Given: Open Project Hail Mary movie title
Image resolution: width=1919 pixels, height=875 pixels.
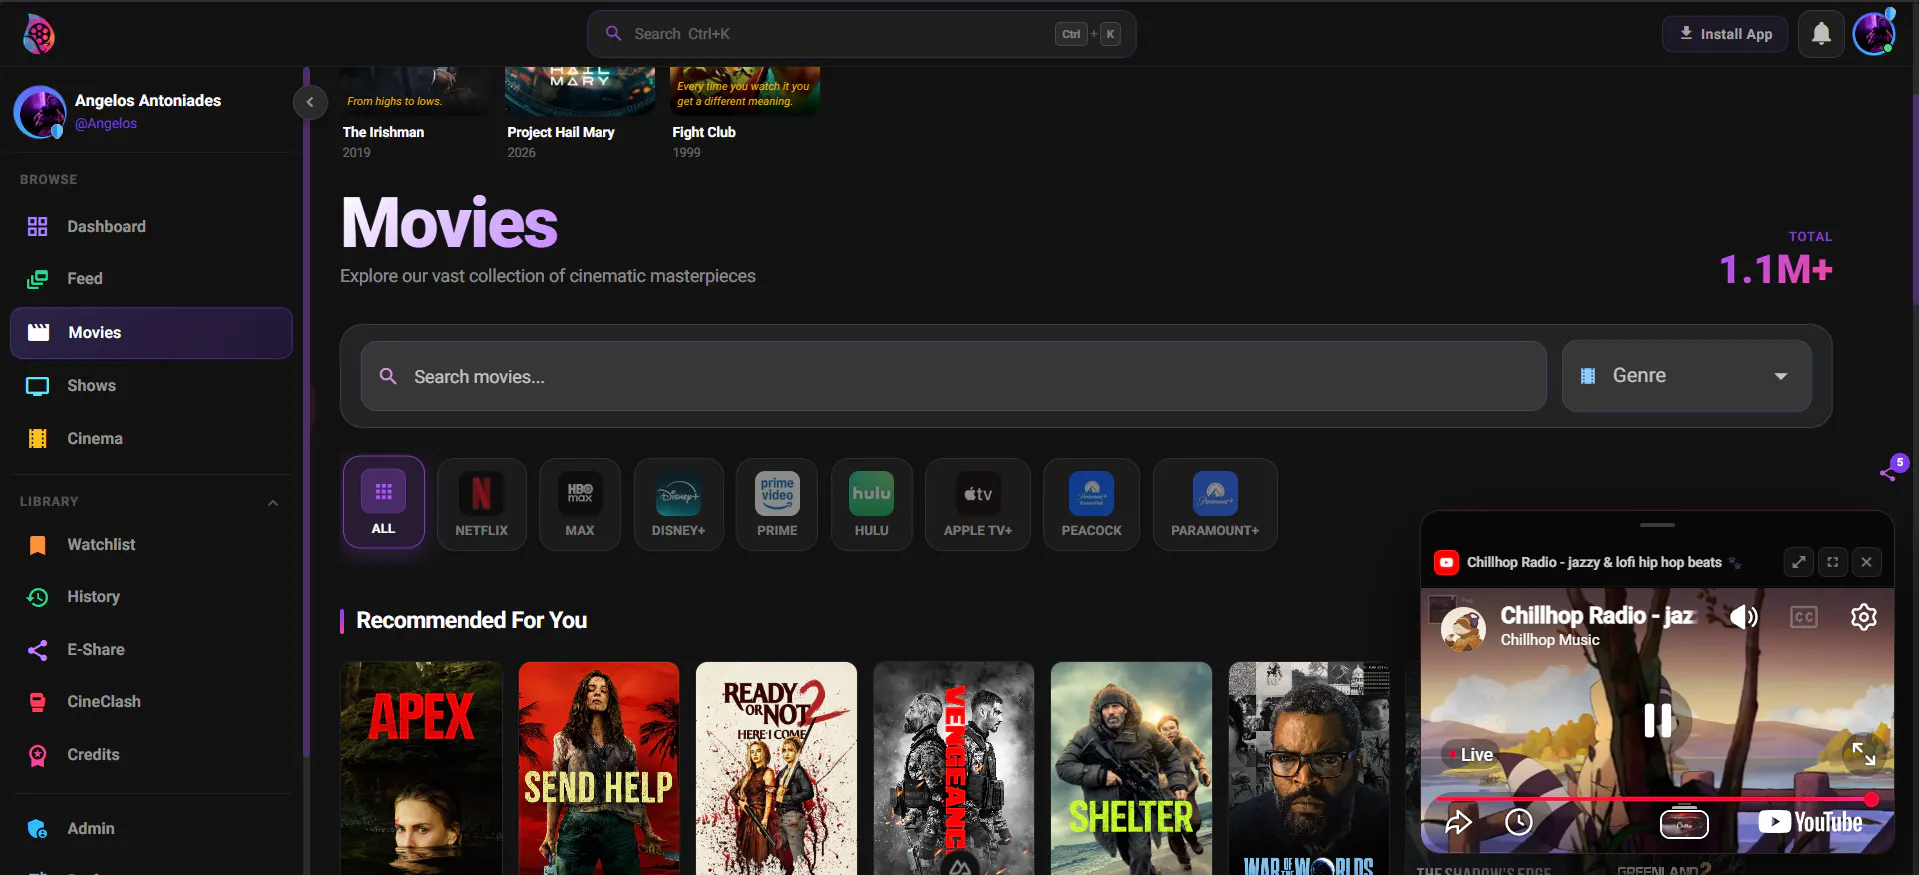Looking at the screenshot, I should click(x=560, y=132).
